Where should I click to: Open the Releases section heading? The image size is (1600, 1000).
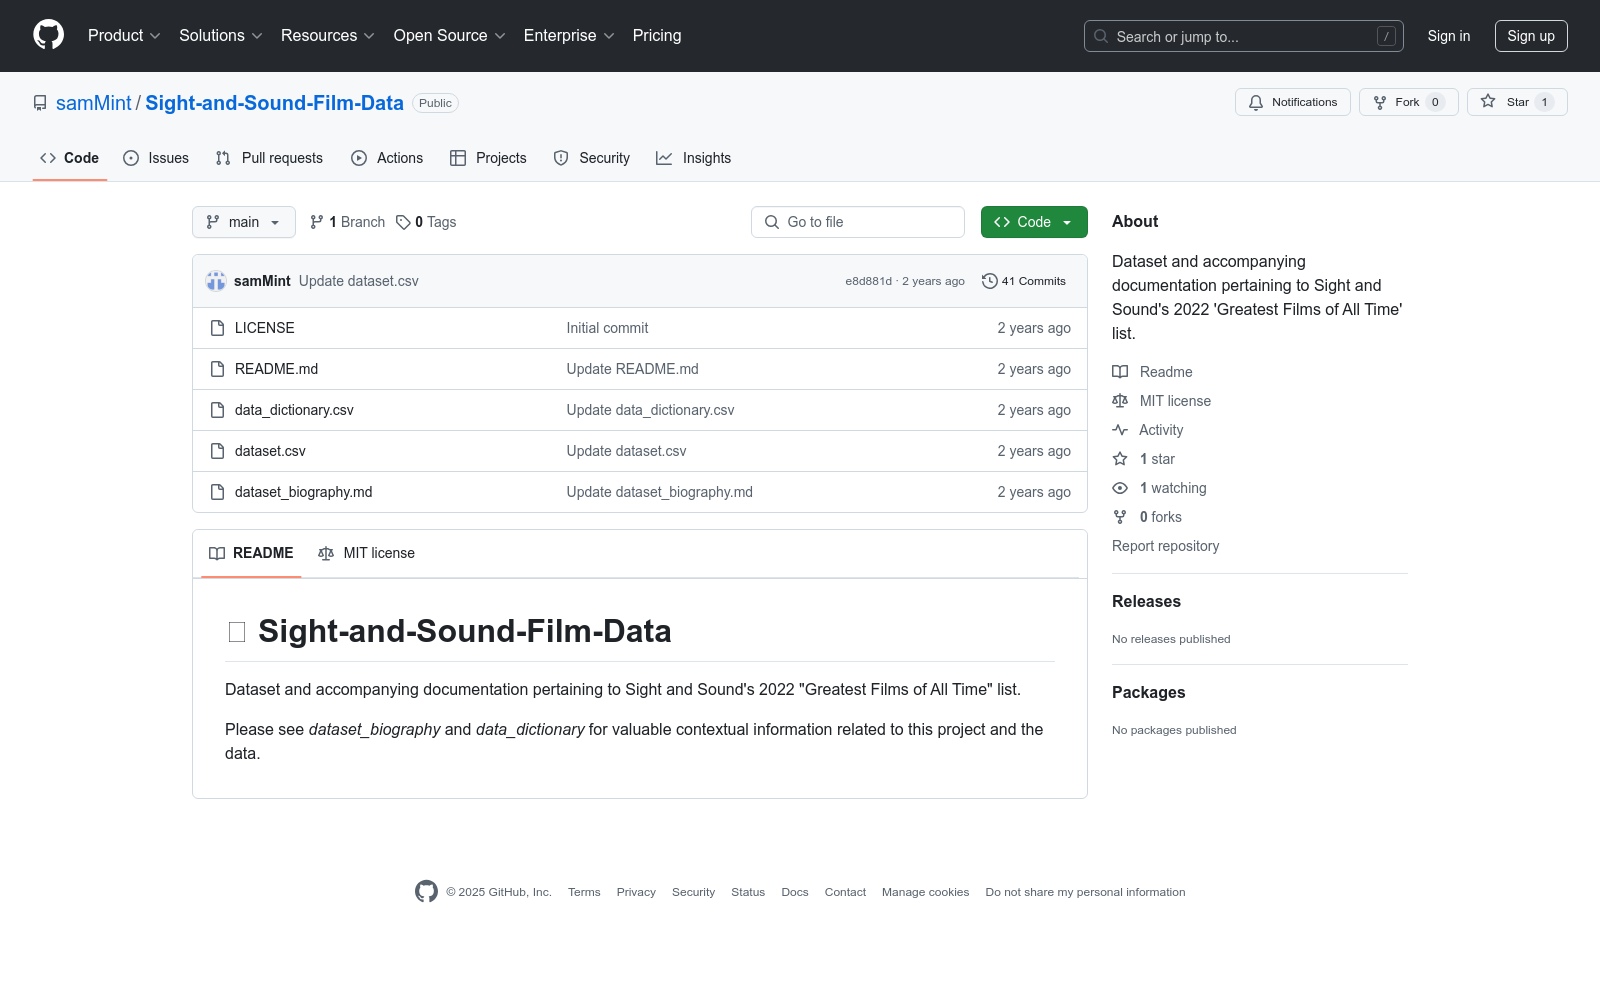pyautogui.click(x=1146, y=601)
